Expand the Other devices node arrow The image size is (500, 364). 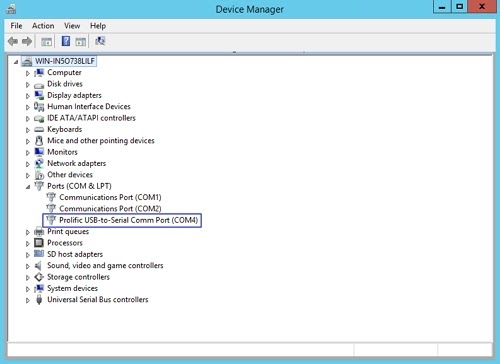[x=28, y=175]
